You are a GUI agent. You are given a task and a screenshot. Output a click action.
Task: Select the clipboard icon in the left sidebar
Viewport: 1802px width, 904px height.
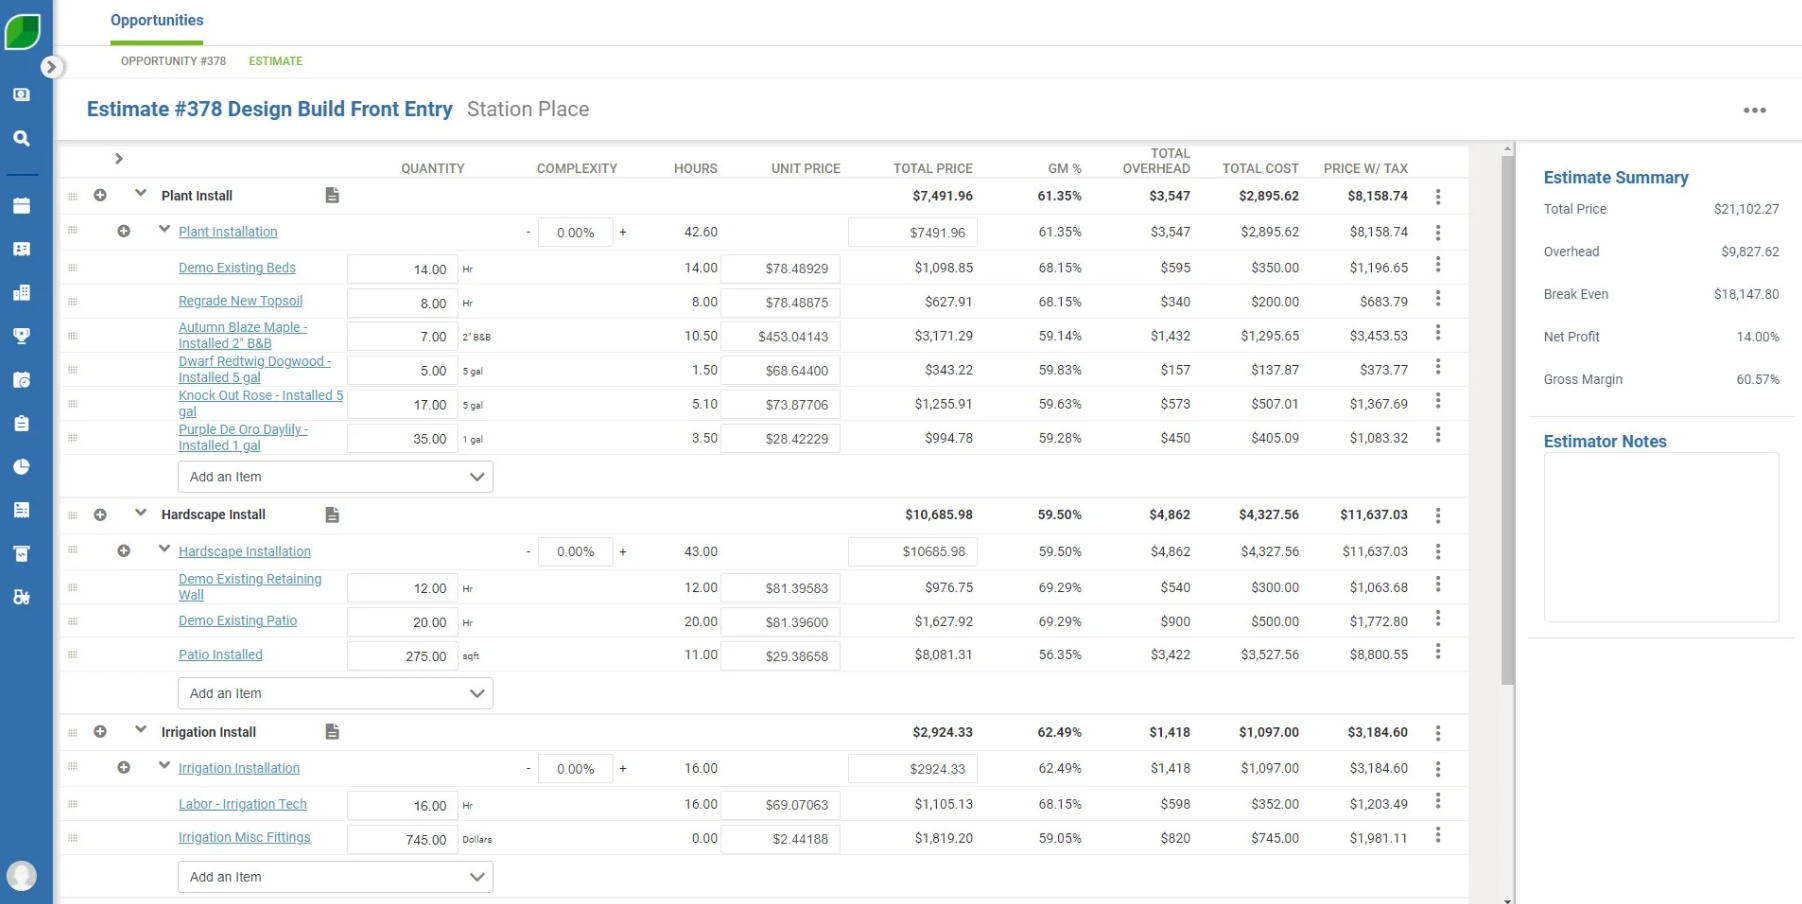[x=21, y=423]
